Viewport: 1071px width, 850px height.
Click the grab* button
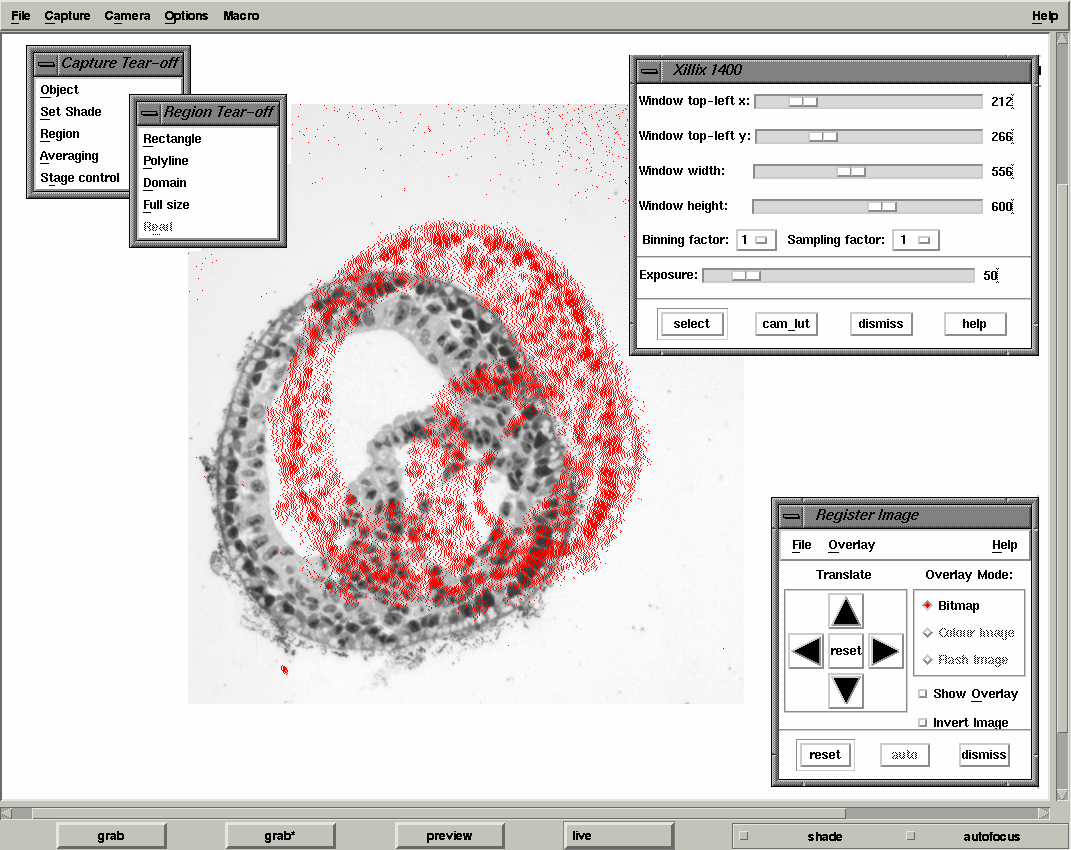coord(280,836)
